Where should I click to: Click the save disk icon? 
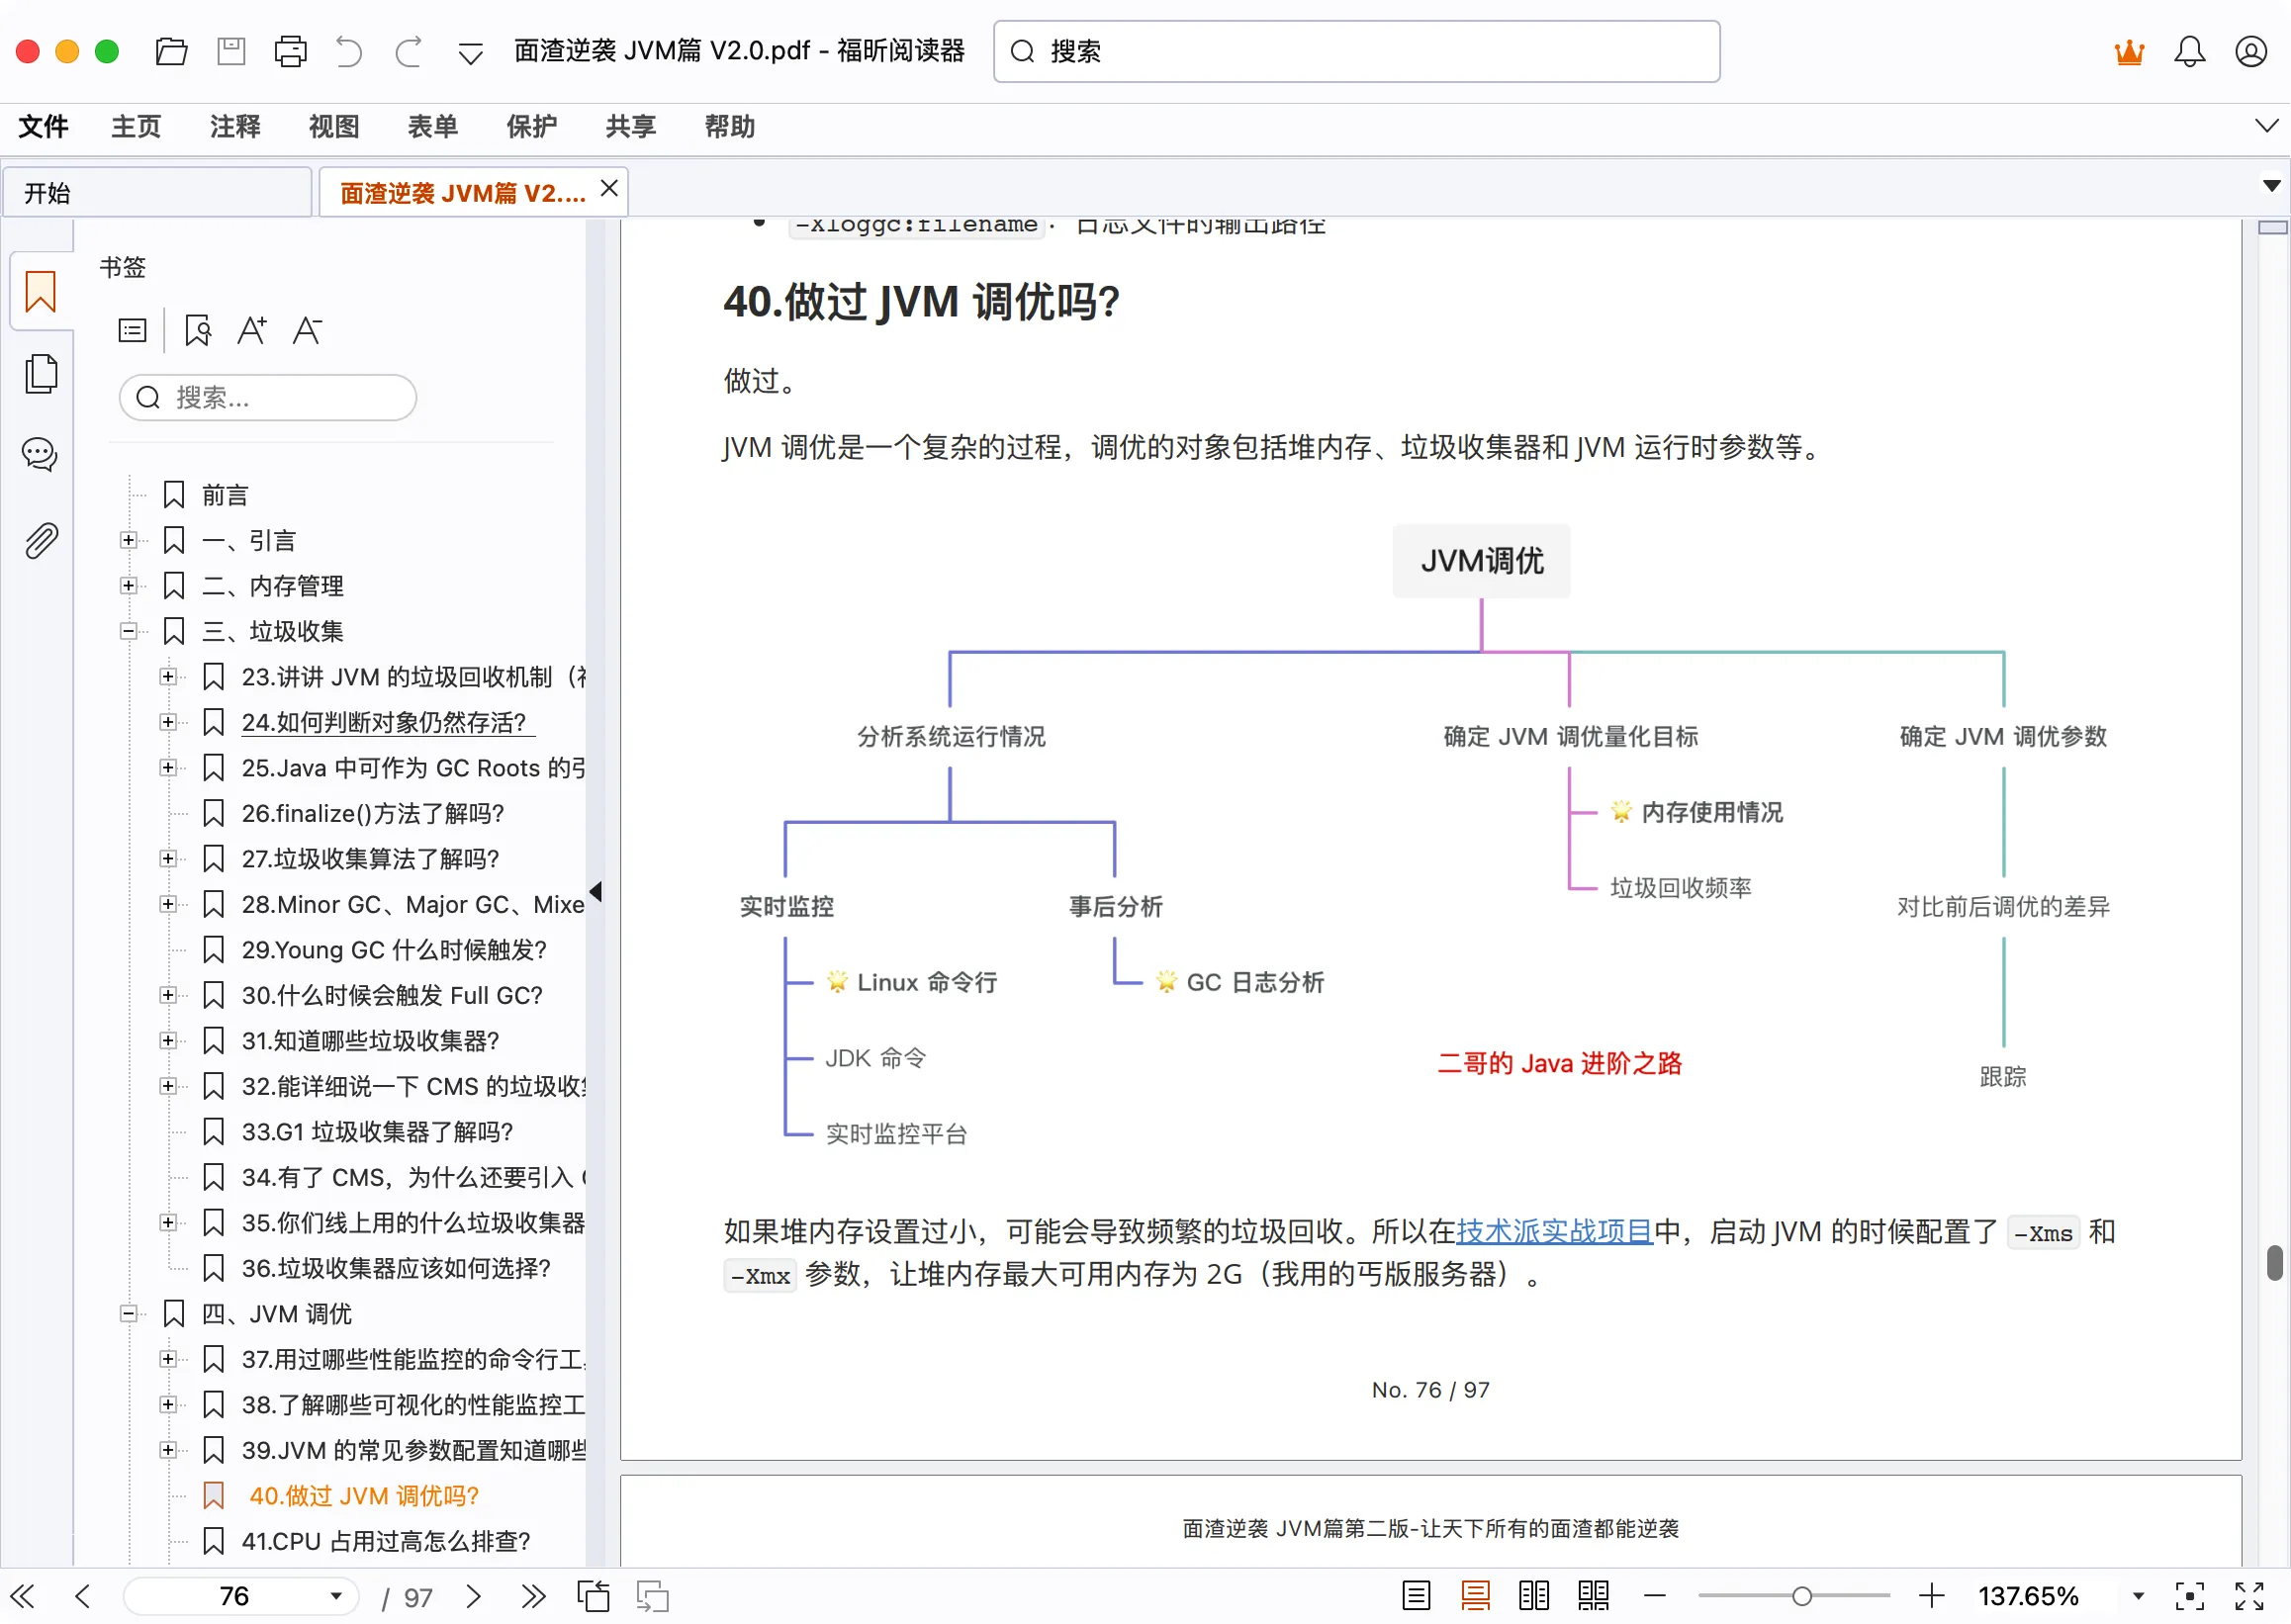(231, 51)
